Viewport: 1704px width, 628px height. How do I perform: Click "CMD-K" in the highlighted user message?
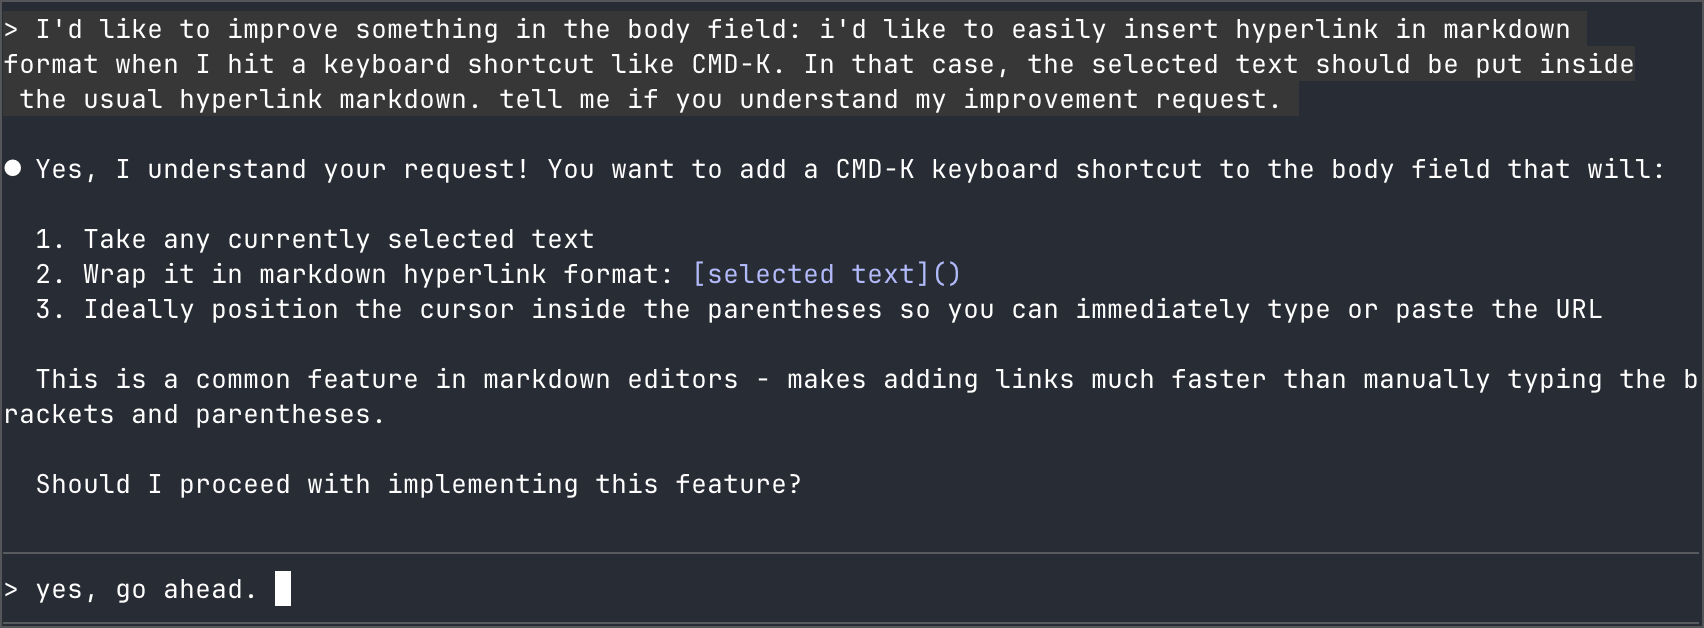pos(731,65)
